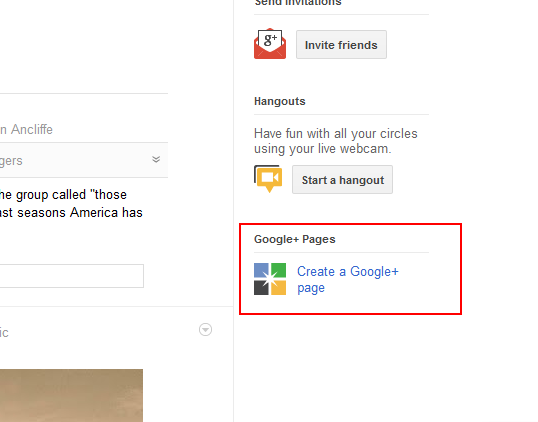
Task: Start a hangout with the button
Action: pyautogui.click(x=342, y=180)
